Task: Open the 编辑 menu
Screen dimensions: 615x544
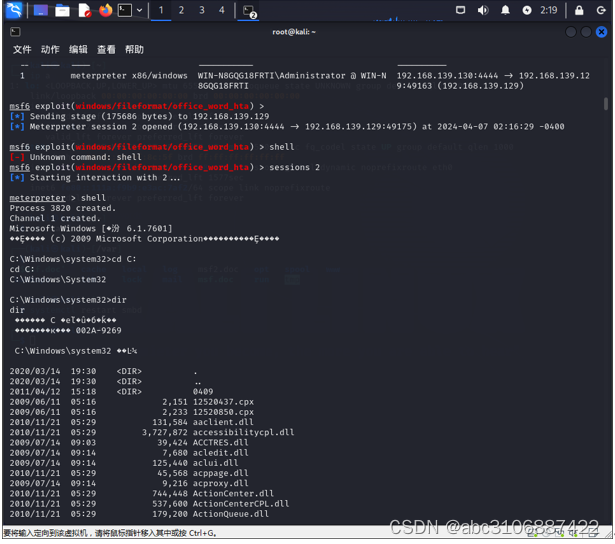Action: (x=78, y=49)
